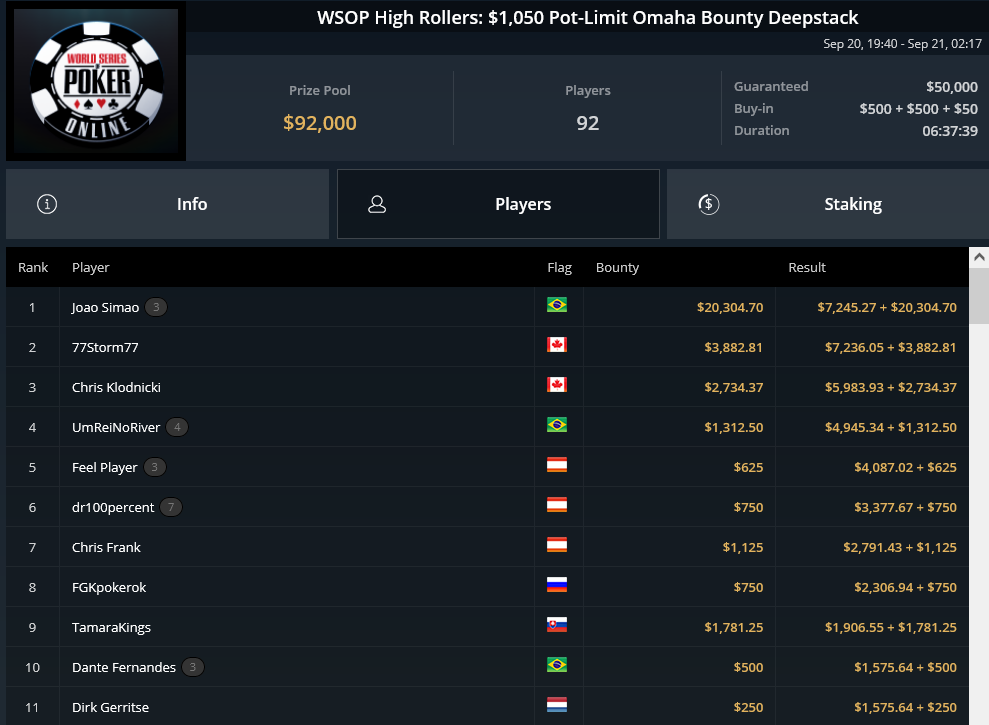
Task: Click the 3 badge next to Dante Fernandes
Action: [193, 667]
